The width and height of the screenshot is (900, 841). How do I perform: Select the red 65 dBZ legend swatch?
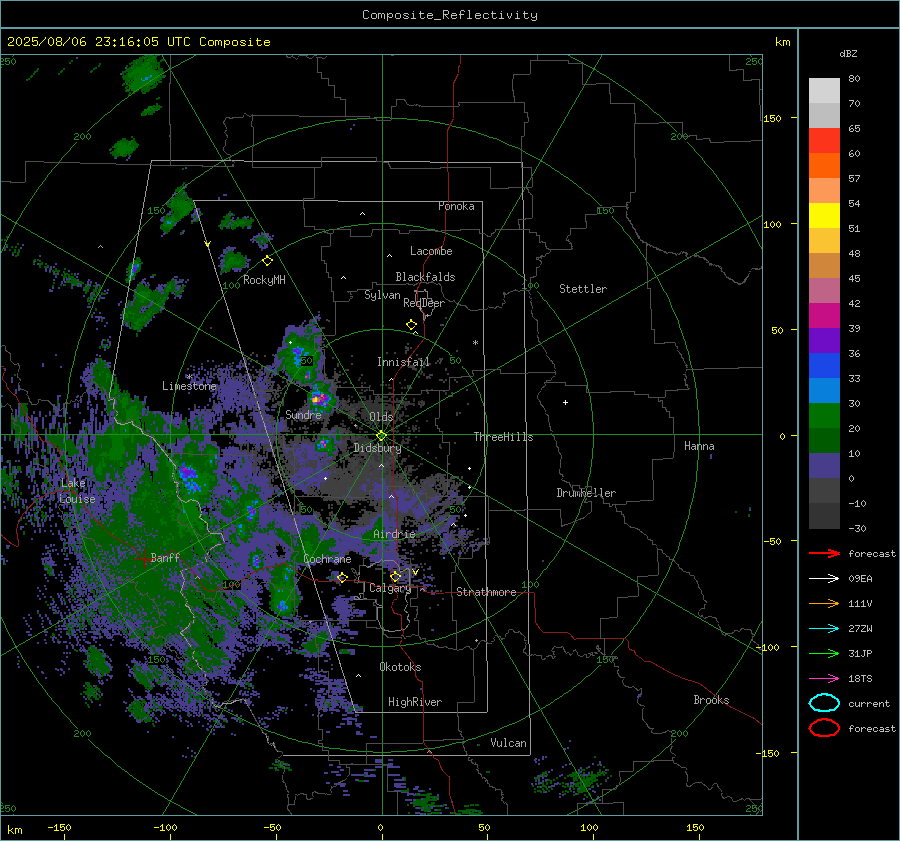click(824, 140)
